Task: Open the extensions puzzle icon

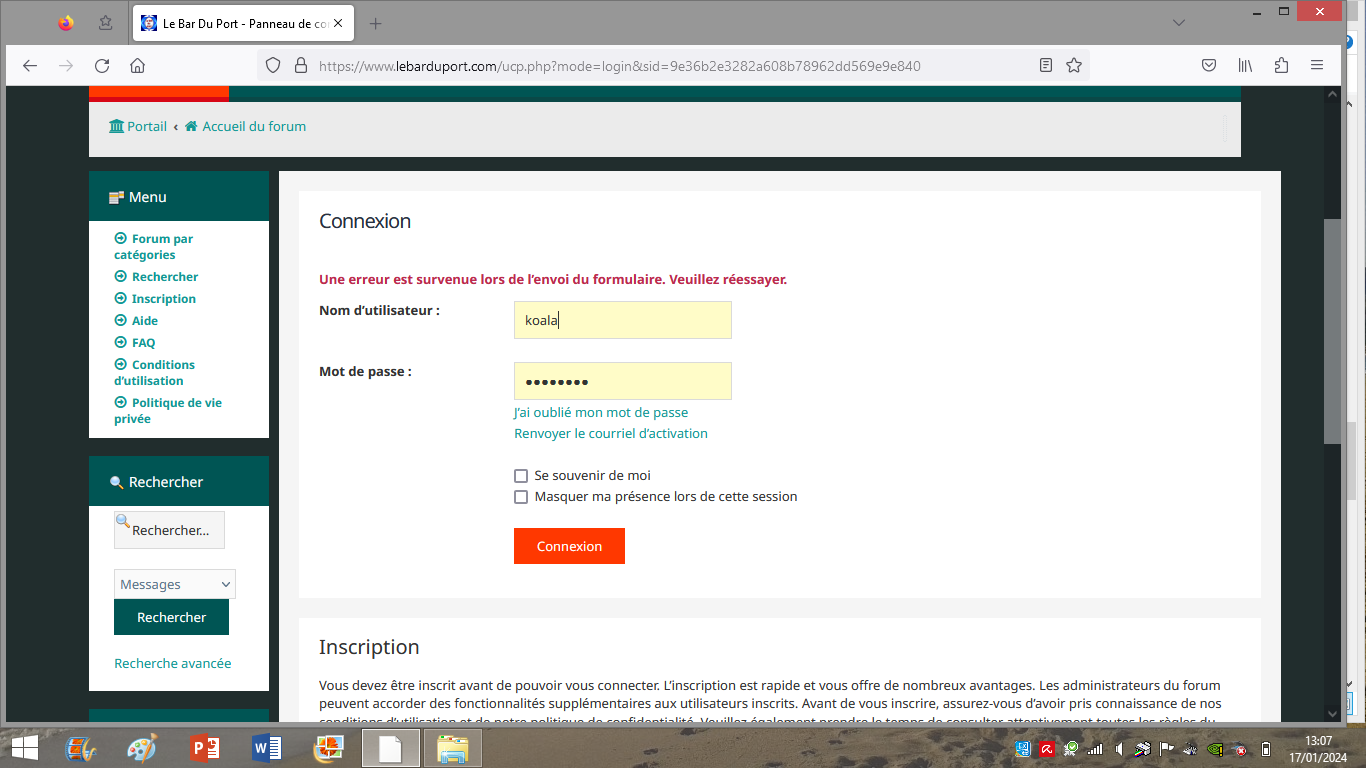Action: (1281, 66)
